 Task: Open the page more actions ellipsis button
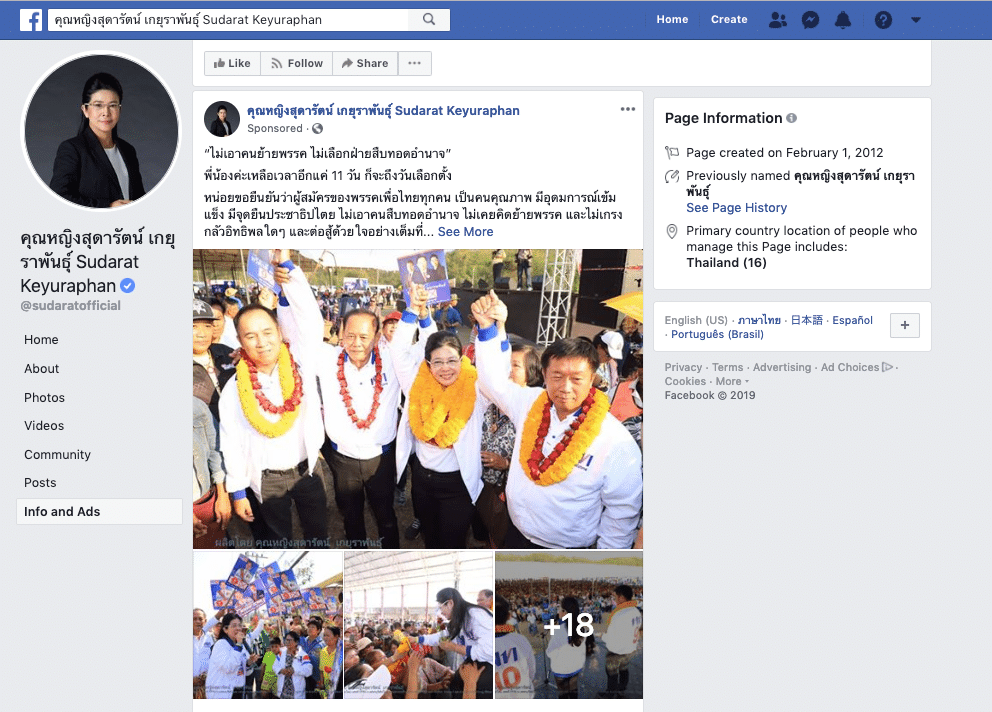[414, 63]
